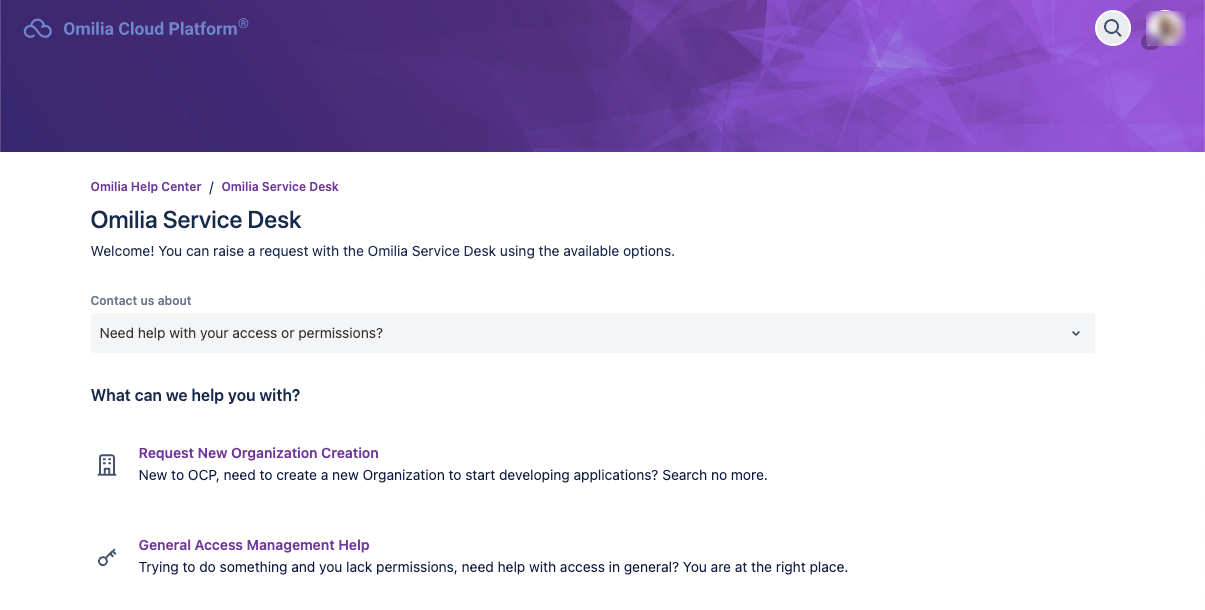Click the 'Contact us about' field label
The height and width of the screenshot is (610, 1205).
pyautogui.click(x=141, y=300)
